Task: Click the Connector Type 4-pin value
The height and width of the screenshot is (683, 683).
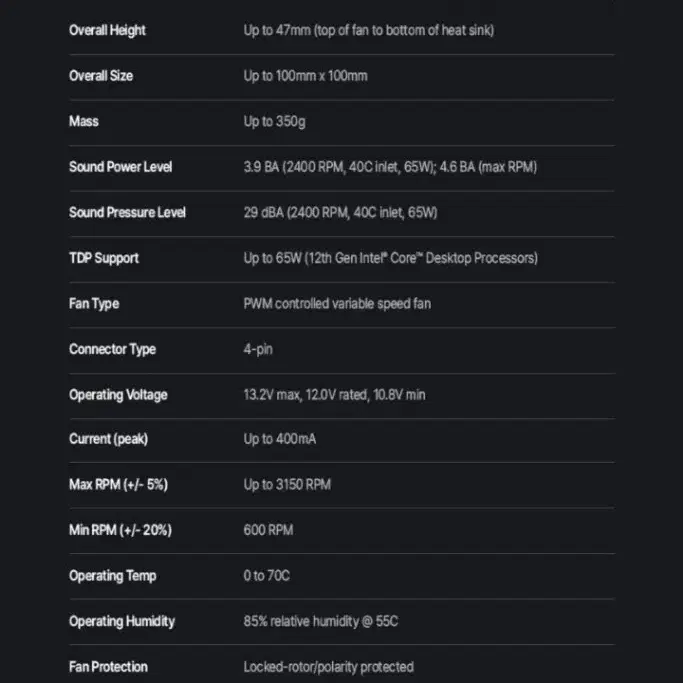Action: point(258,349)
